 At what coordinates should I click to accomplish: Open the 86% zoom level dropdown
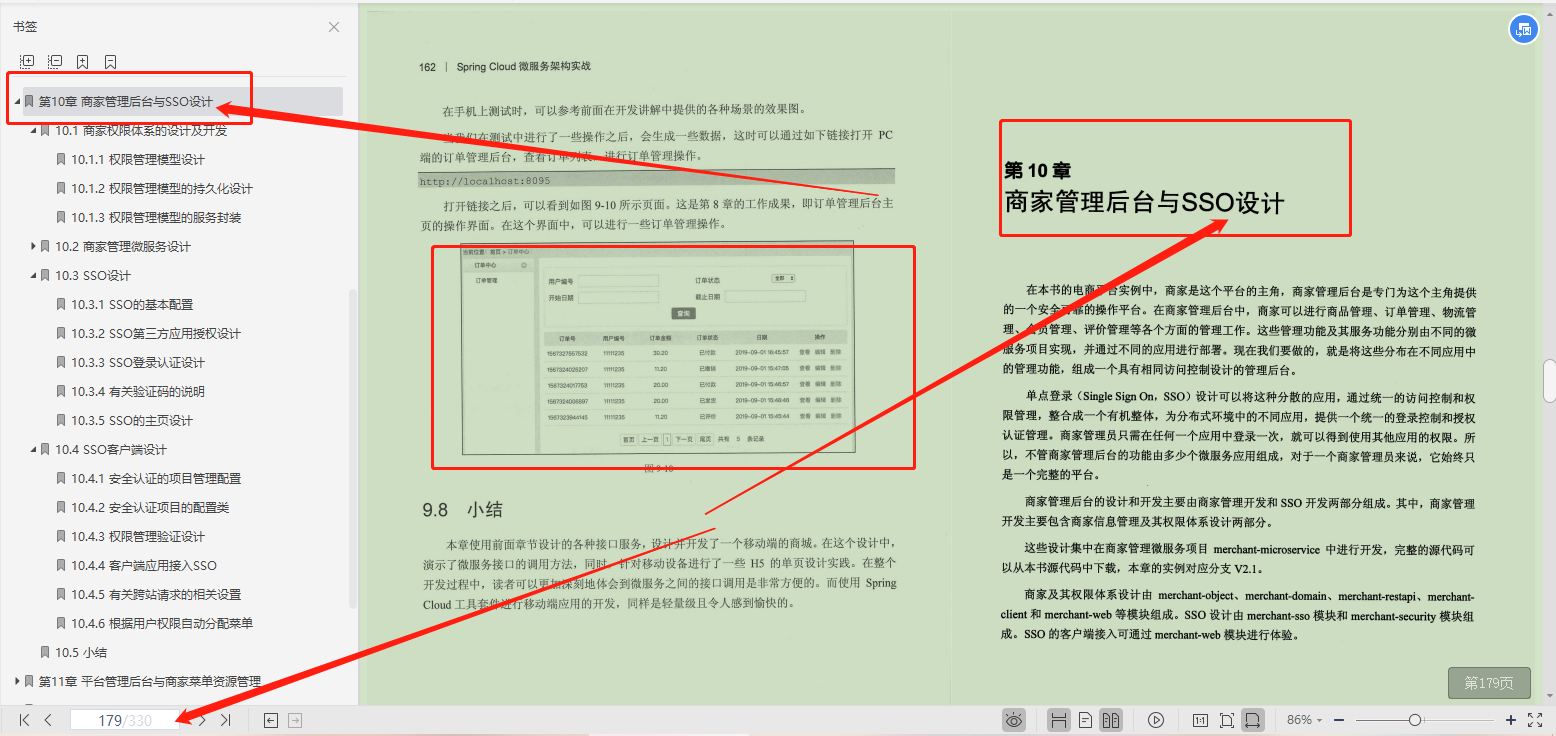pos(1304,720)
